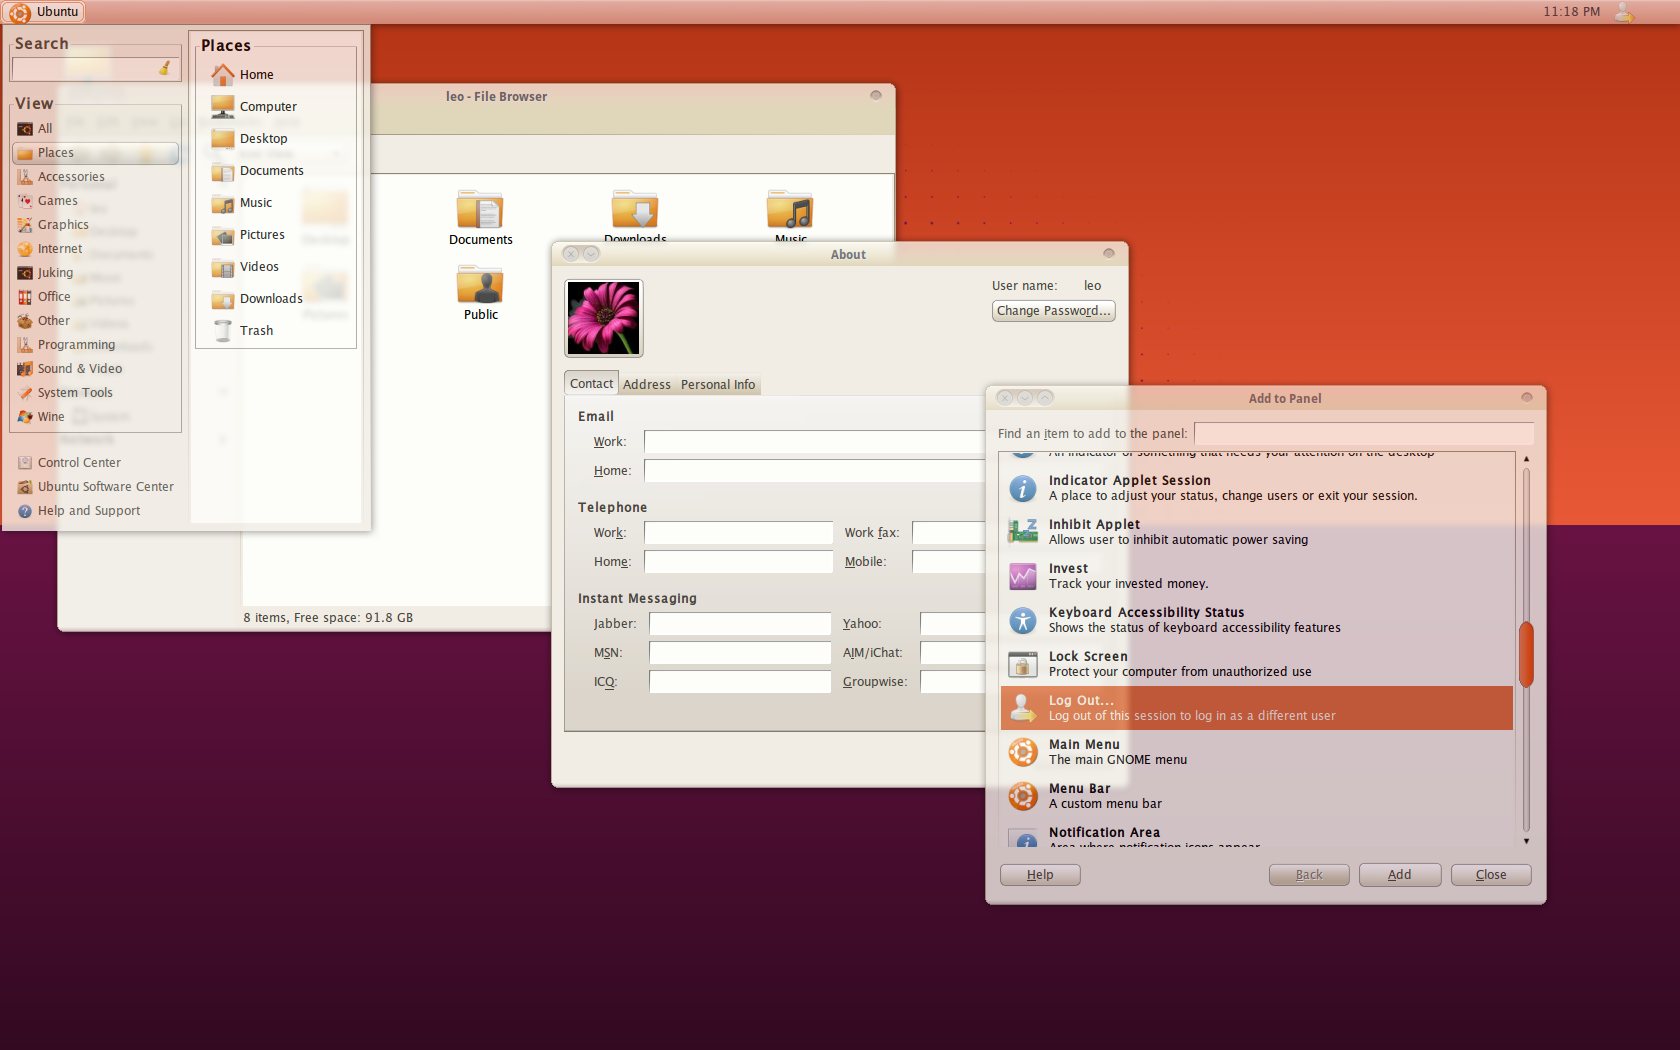
Task: Click Close button in Add to Panel
Action: [x=1491, y=875]
